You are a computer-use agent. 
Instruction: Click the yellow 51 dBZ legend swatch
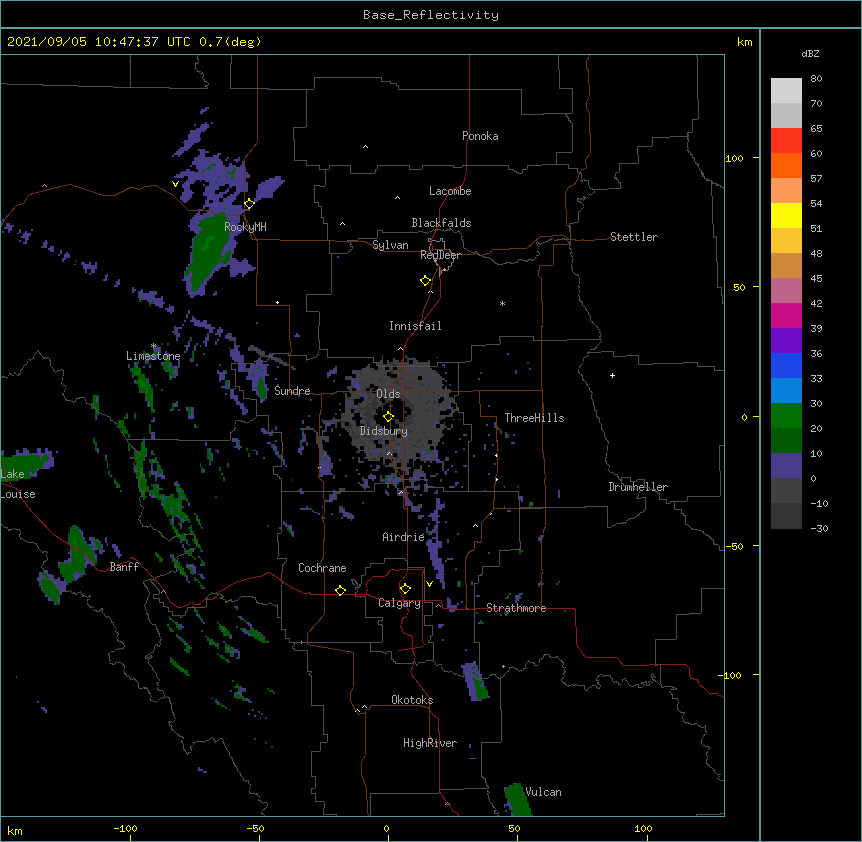(x=786, y=215)
